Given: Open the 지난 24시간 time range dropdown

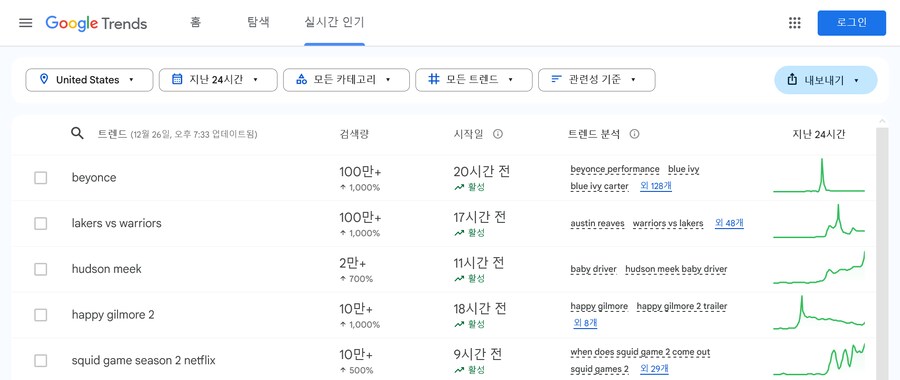Looking at the screenshot, I should [x=218, y=80].
